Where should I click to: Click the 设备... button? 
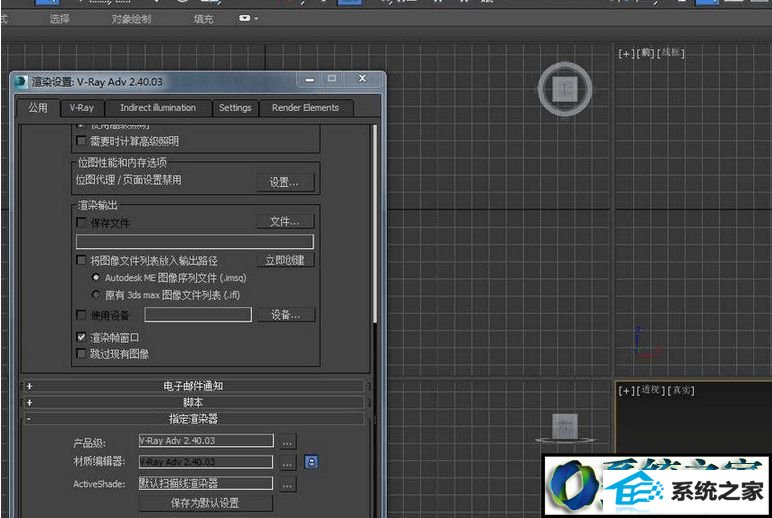coord(286,315)
